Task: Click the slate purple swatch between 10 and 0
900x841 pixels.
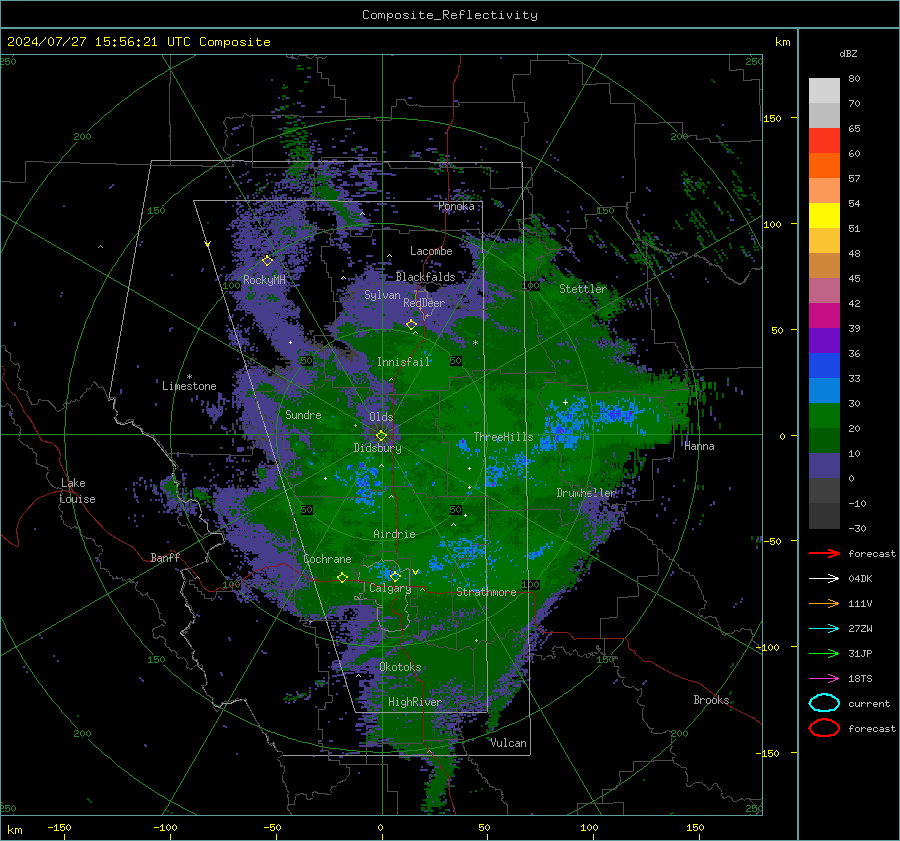Action: pos(824,466)
